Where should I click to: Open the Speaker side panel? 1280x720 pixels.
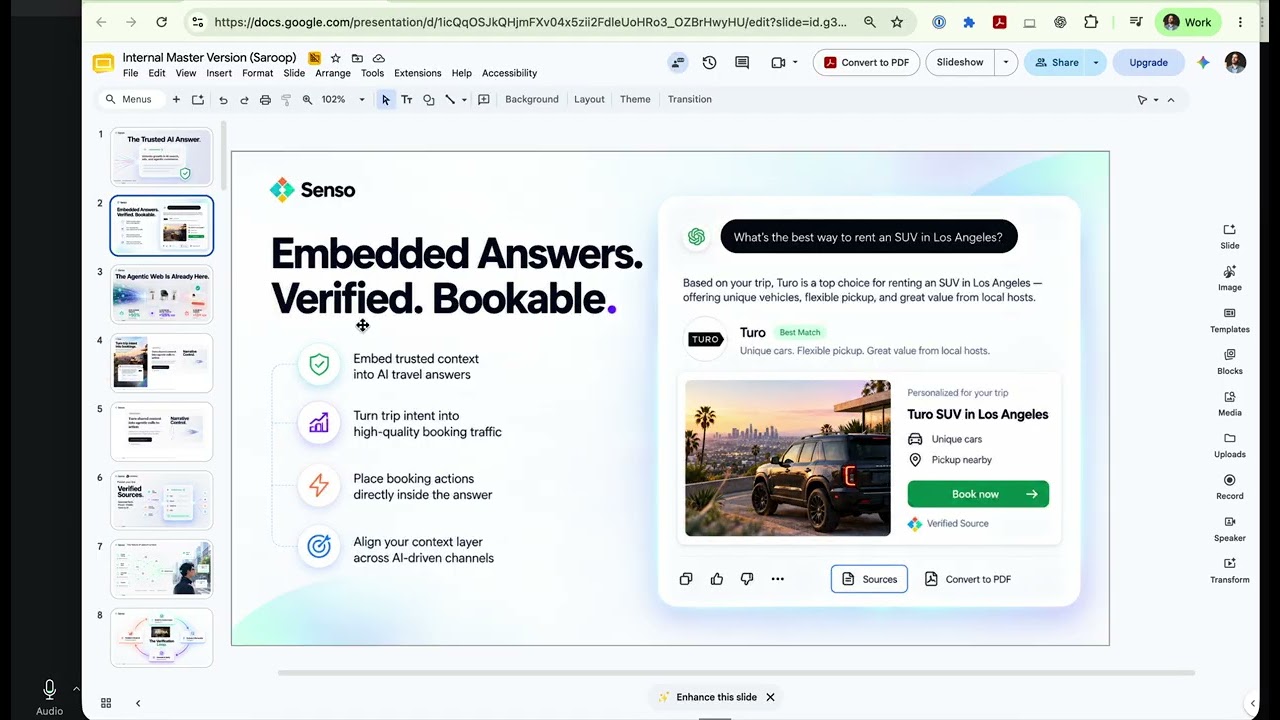click(x=1230, y=529)
